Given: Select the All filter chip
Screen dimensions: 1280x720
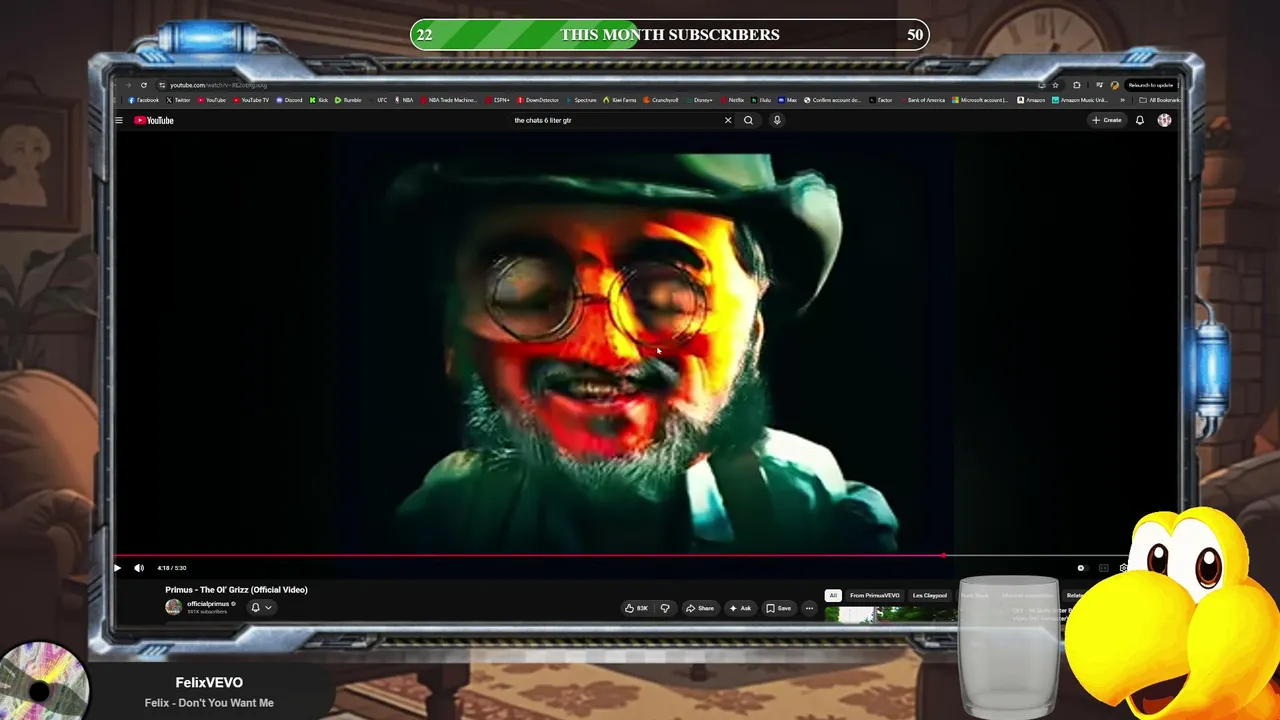Looking at the screenshot, I should [x=833, y=595].
